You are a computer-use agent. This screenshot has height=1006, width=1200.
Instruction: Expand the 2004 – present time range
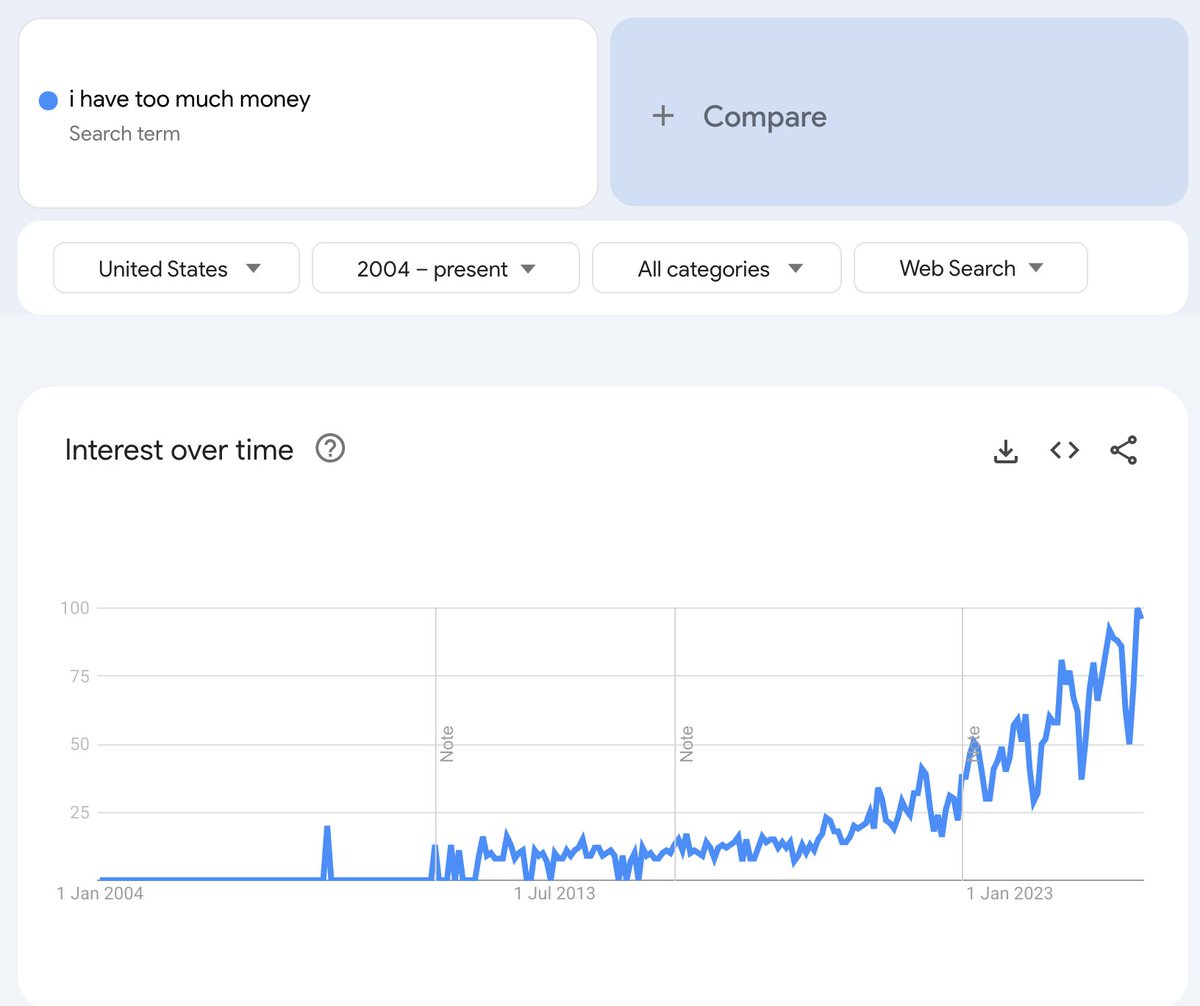tap(446, 268)
